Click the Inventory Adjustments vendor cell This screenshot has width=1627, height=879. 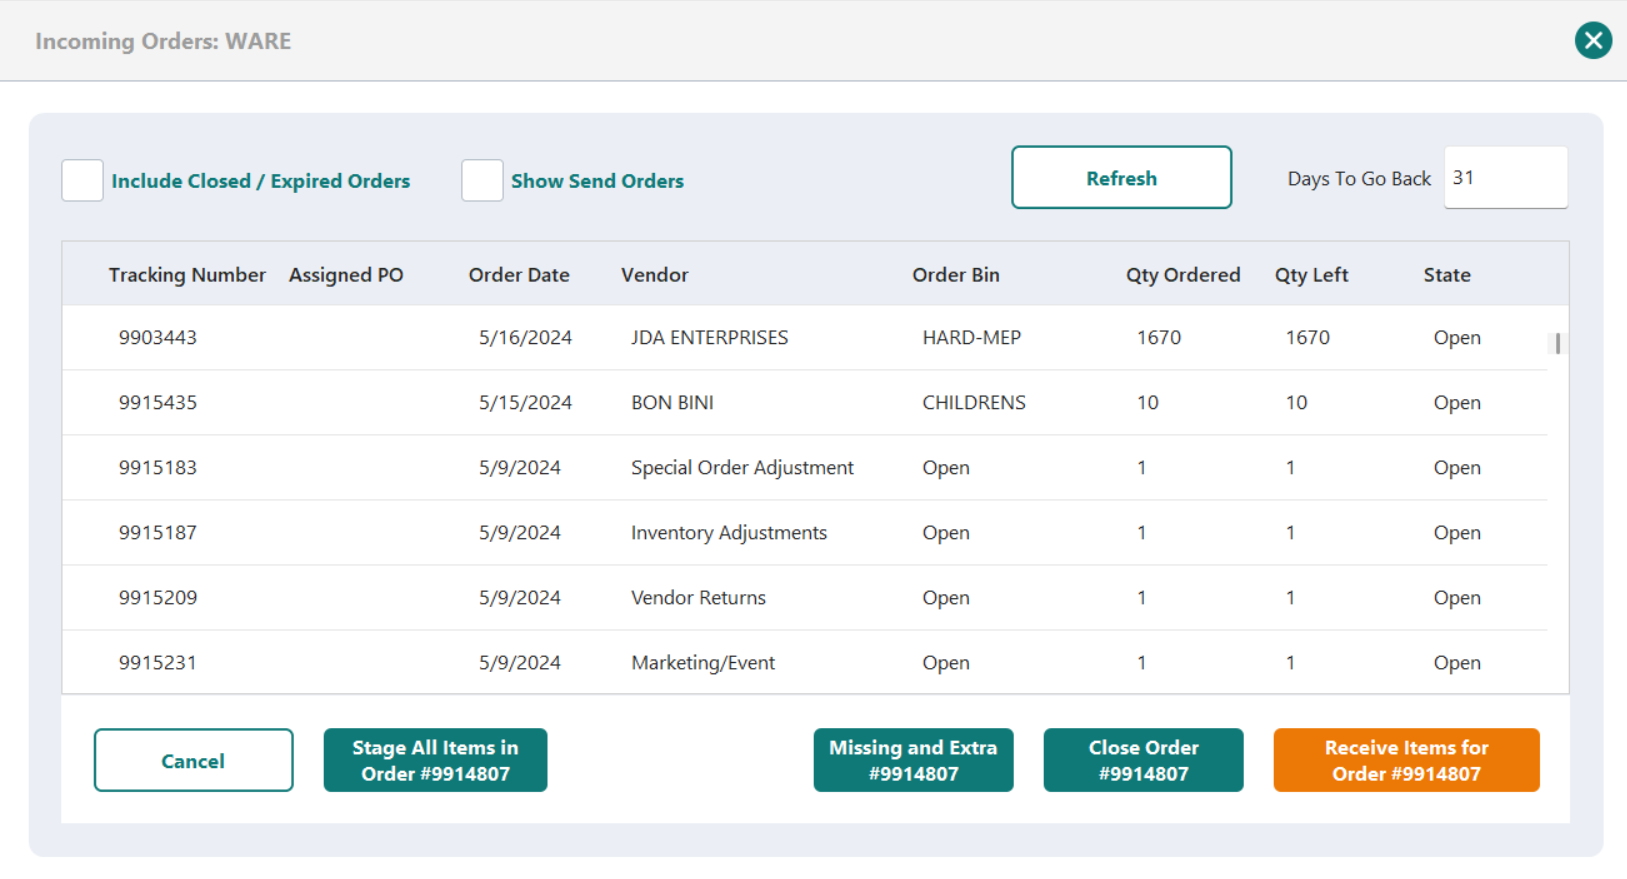coord(729,533)
